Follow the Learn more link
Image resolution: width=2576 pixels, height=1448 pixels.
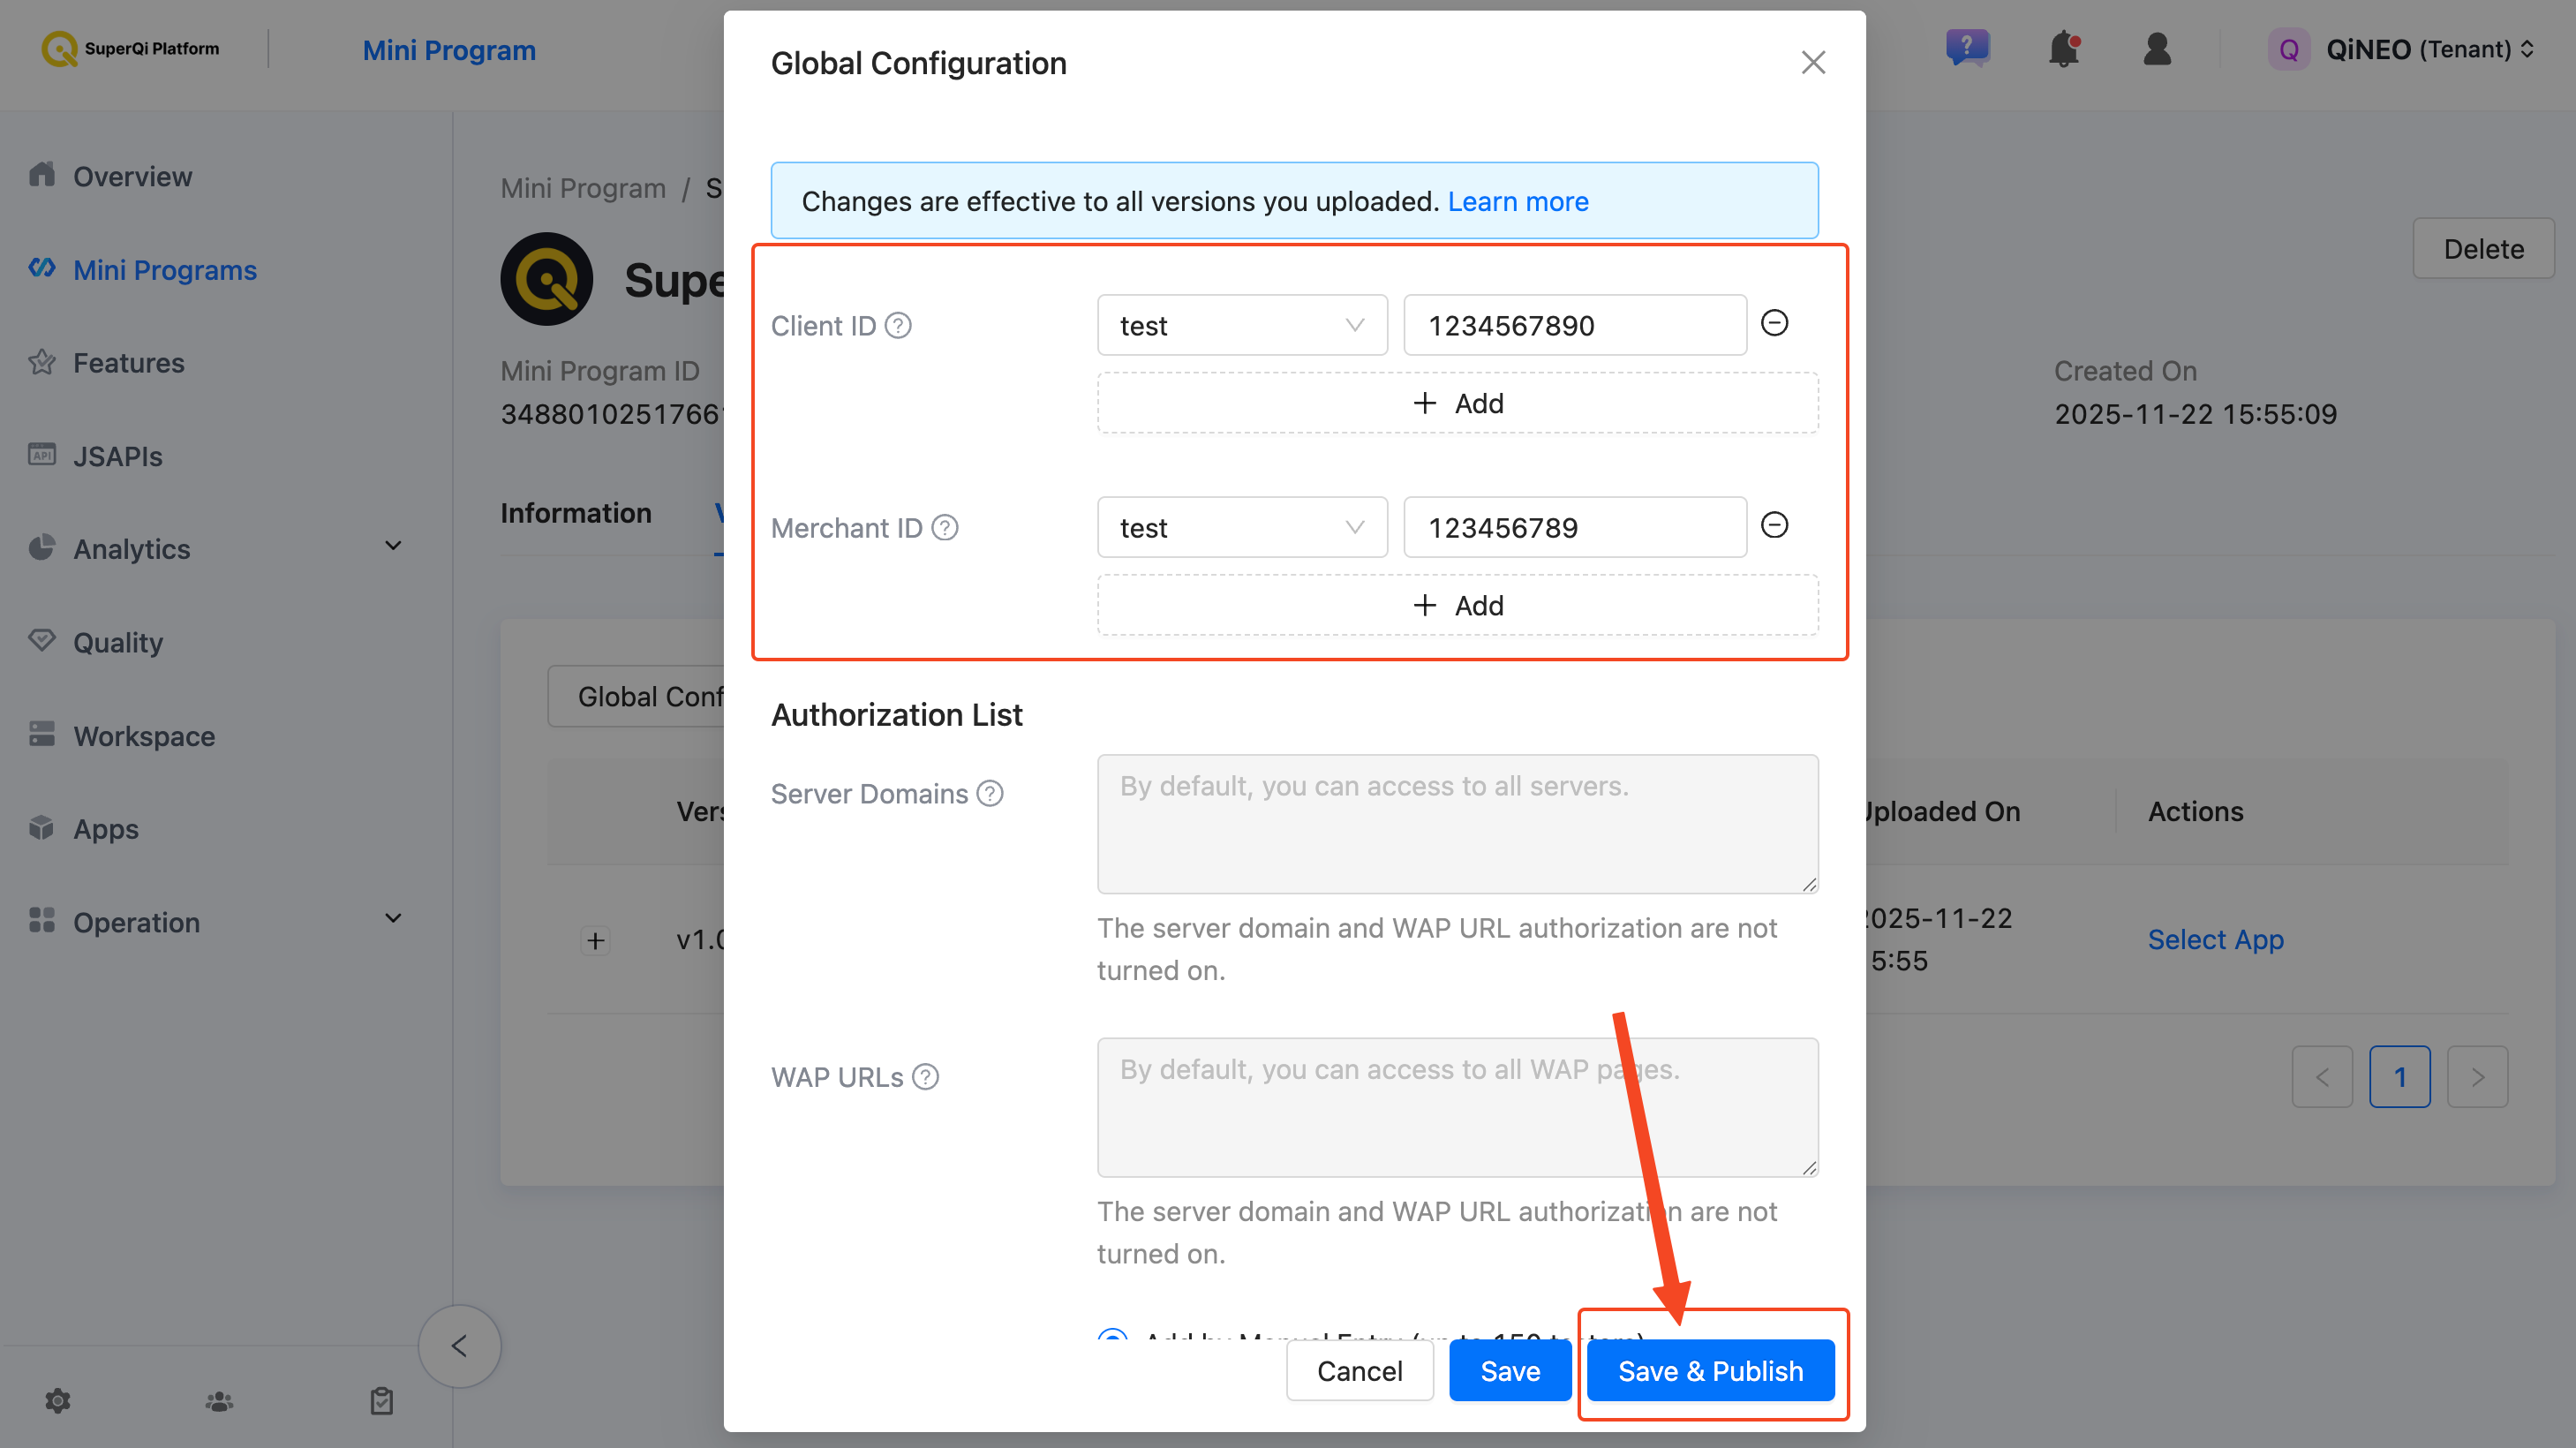(x=1517, y=202)
